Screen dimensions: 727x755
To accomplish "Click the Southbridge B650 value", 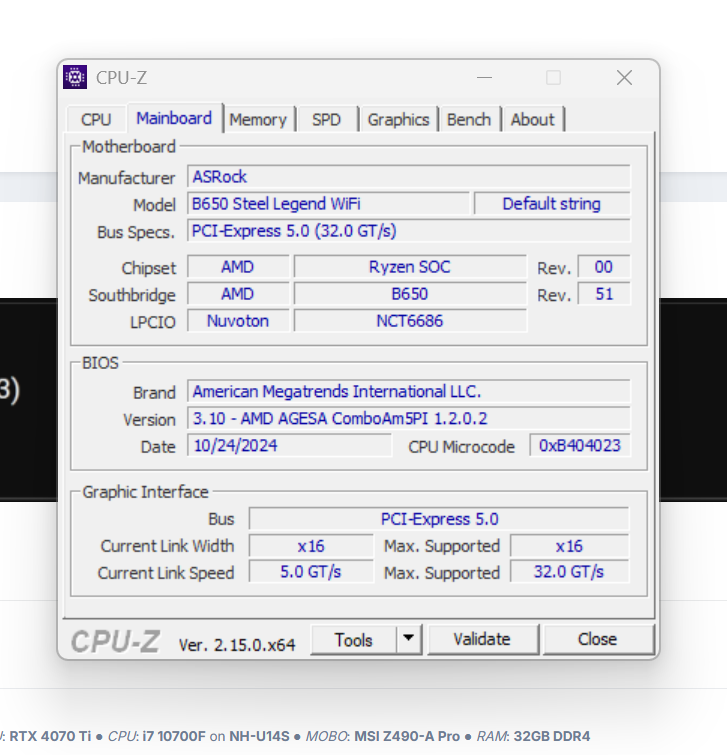I will coord(410,294).
